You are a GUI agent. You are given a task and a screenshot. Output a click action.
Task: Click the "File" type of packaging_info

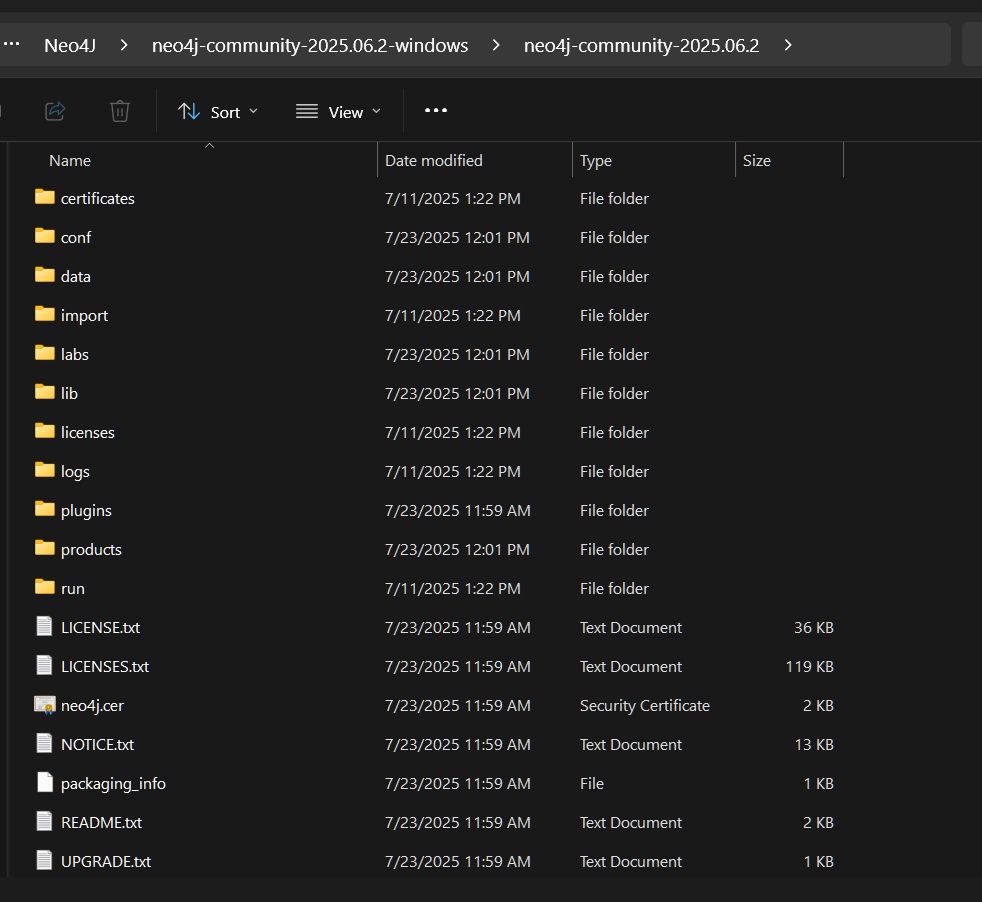591,784
